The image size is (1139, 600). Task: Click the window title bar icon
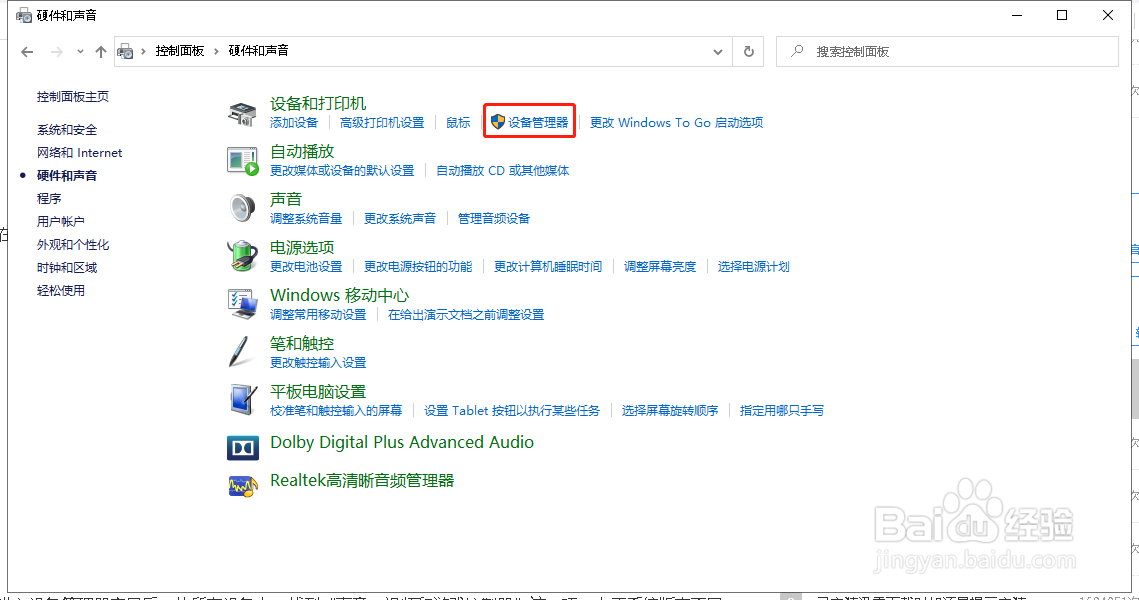click(x=24, y=15)
